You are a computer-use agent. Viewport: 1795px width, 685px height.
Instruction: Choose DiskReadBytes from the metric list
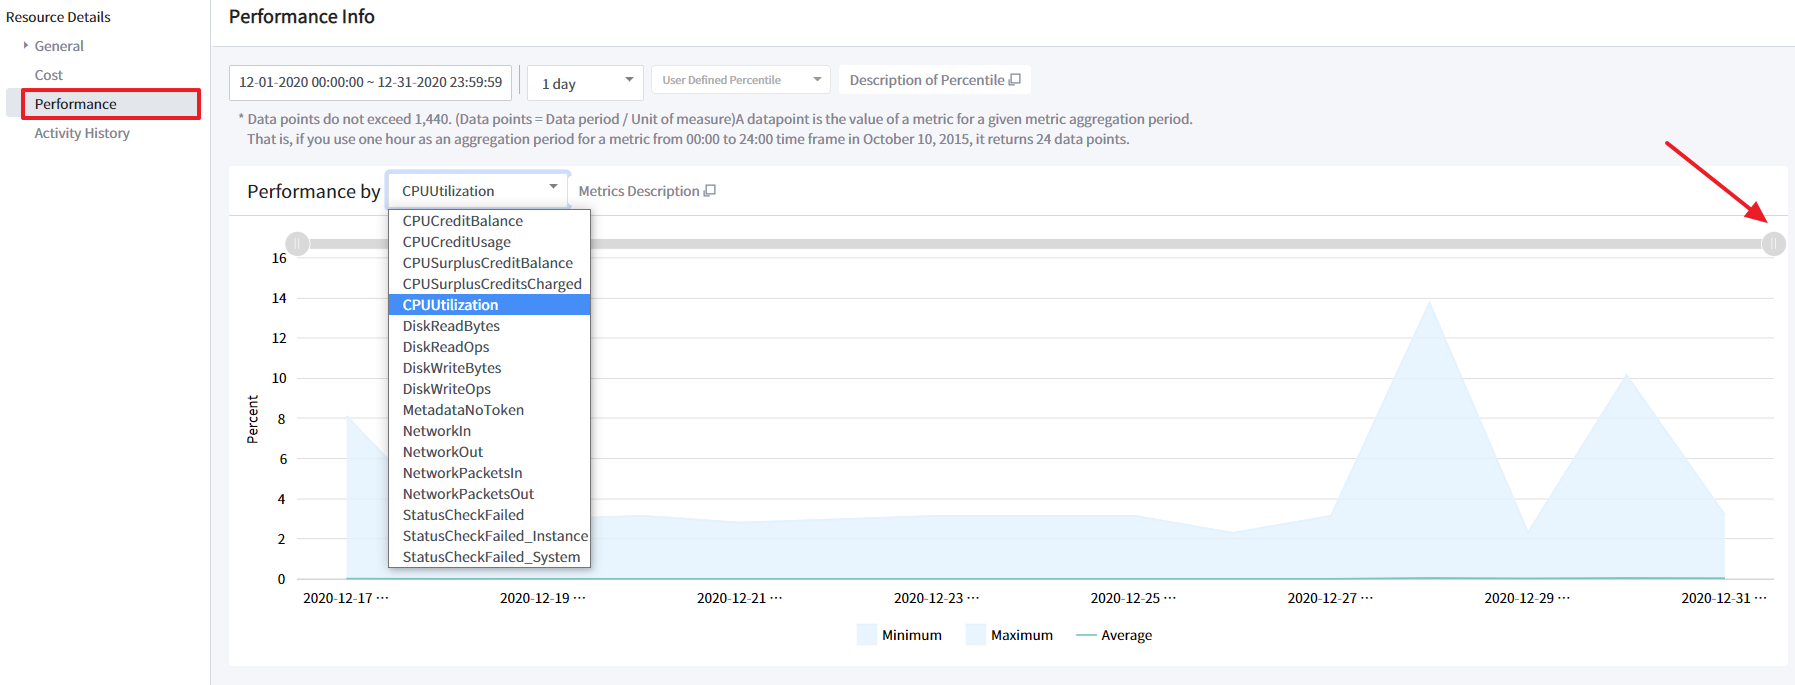(x=451, y=326)
